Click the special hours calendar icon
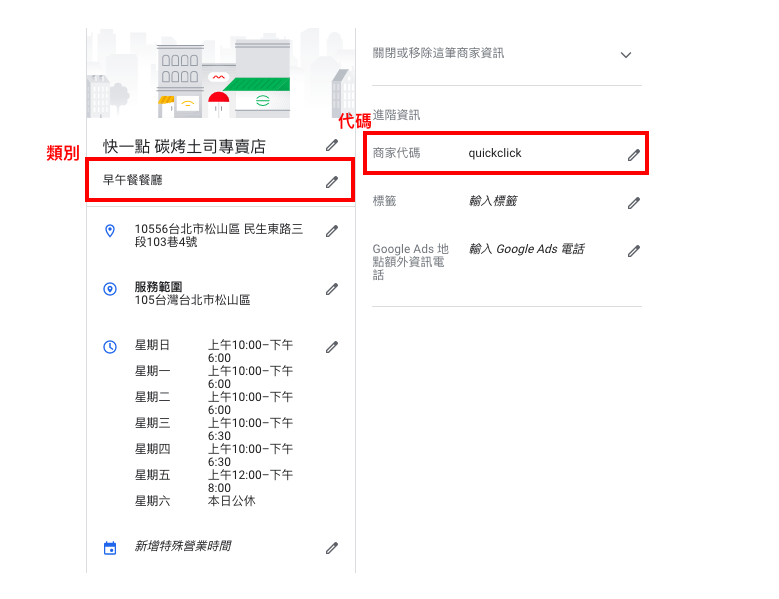The height and width of the screenshot is (599, 779). [x=110, y=548]
